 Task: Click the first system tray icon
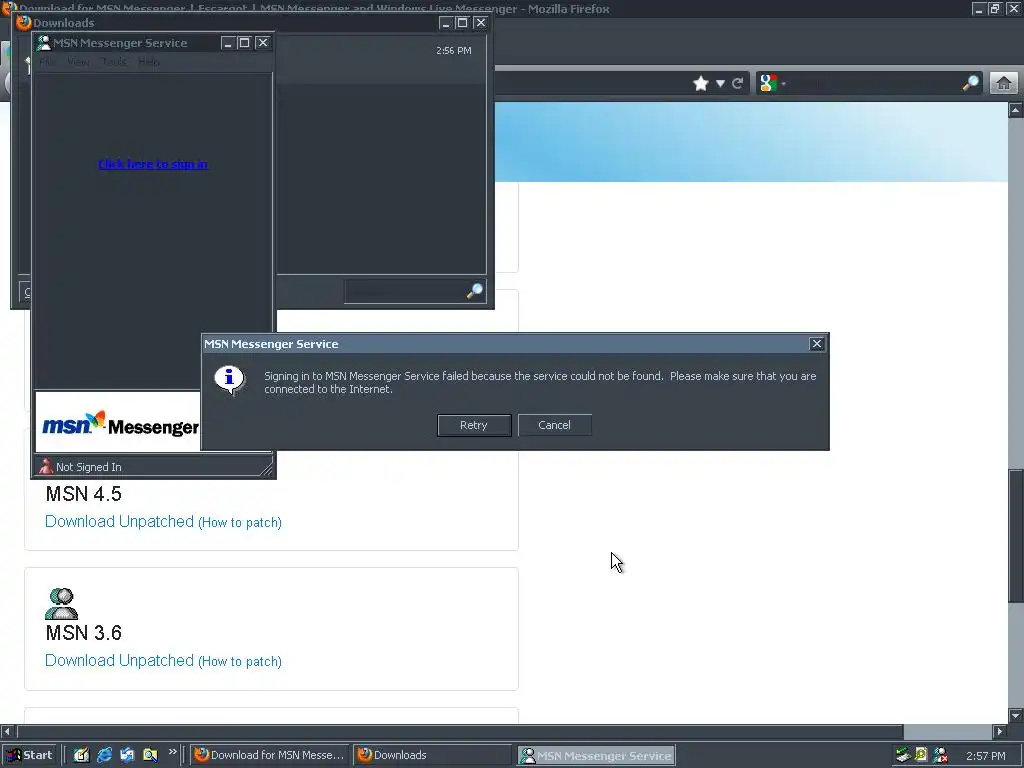[903, 755]
